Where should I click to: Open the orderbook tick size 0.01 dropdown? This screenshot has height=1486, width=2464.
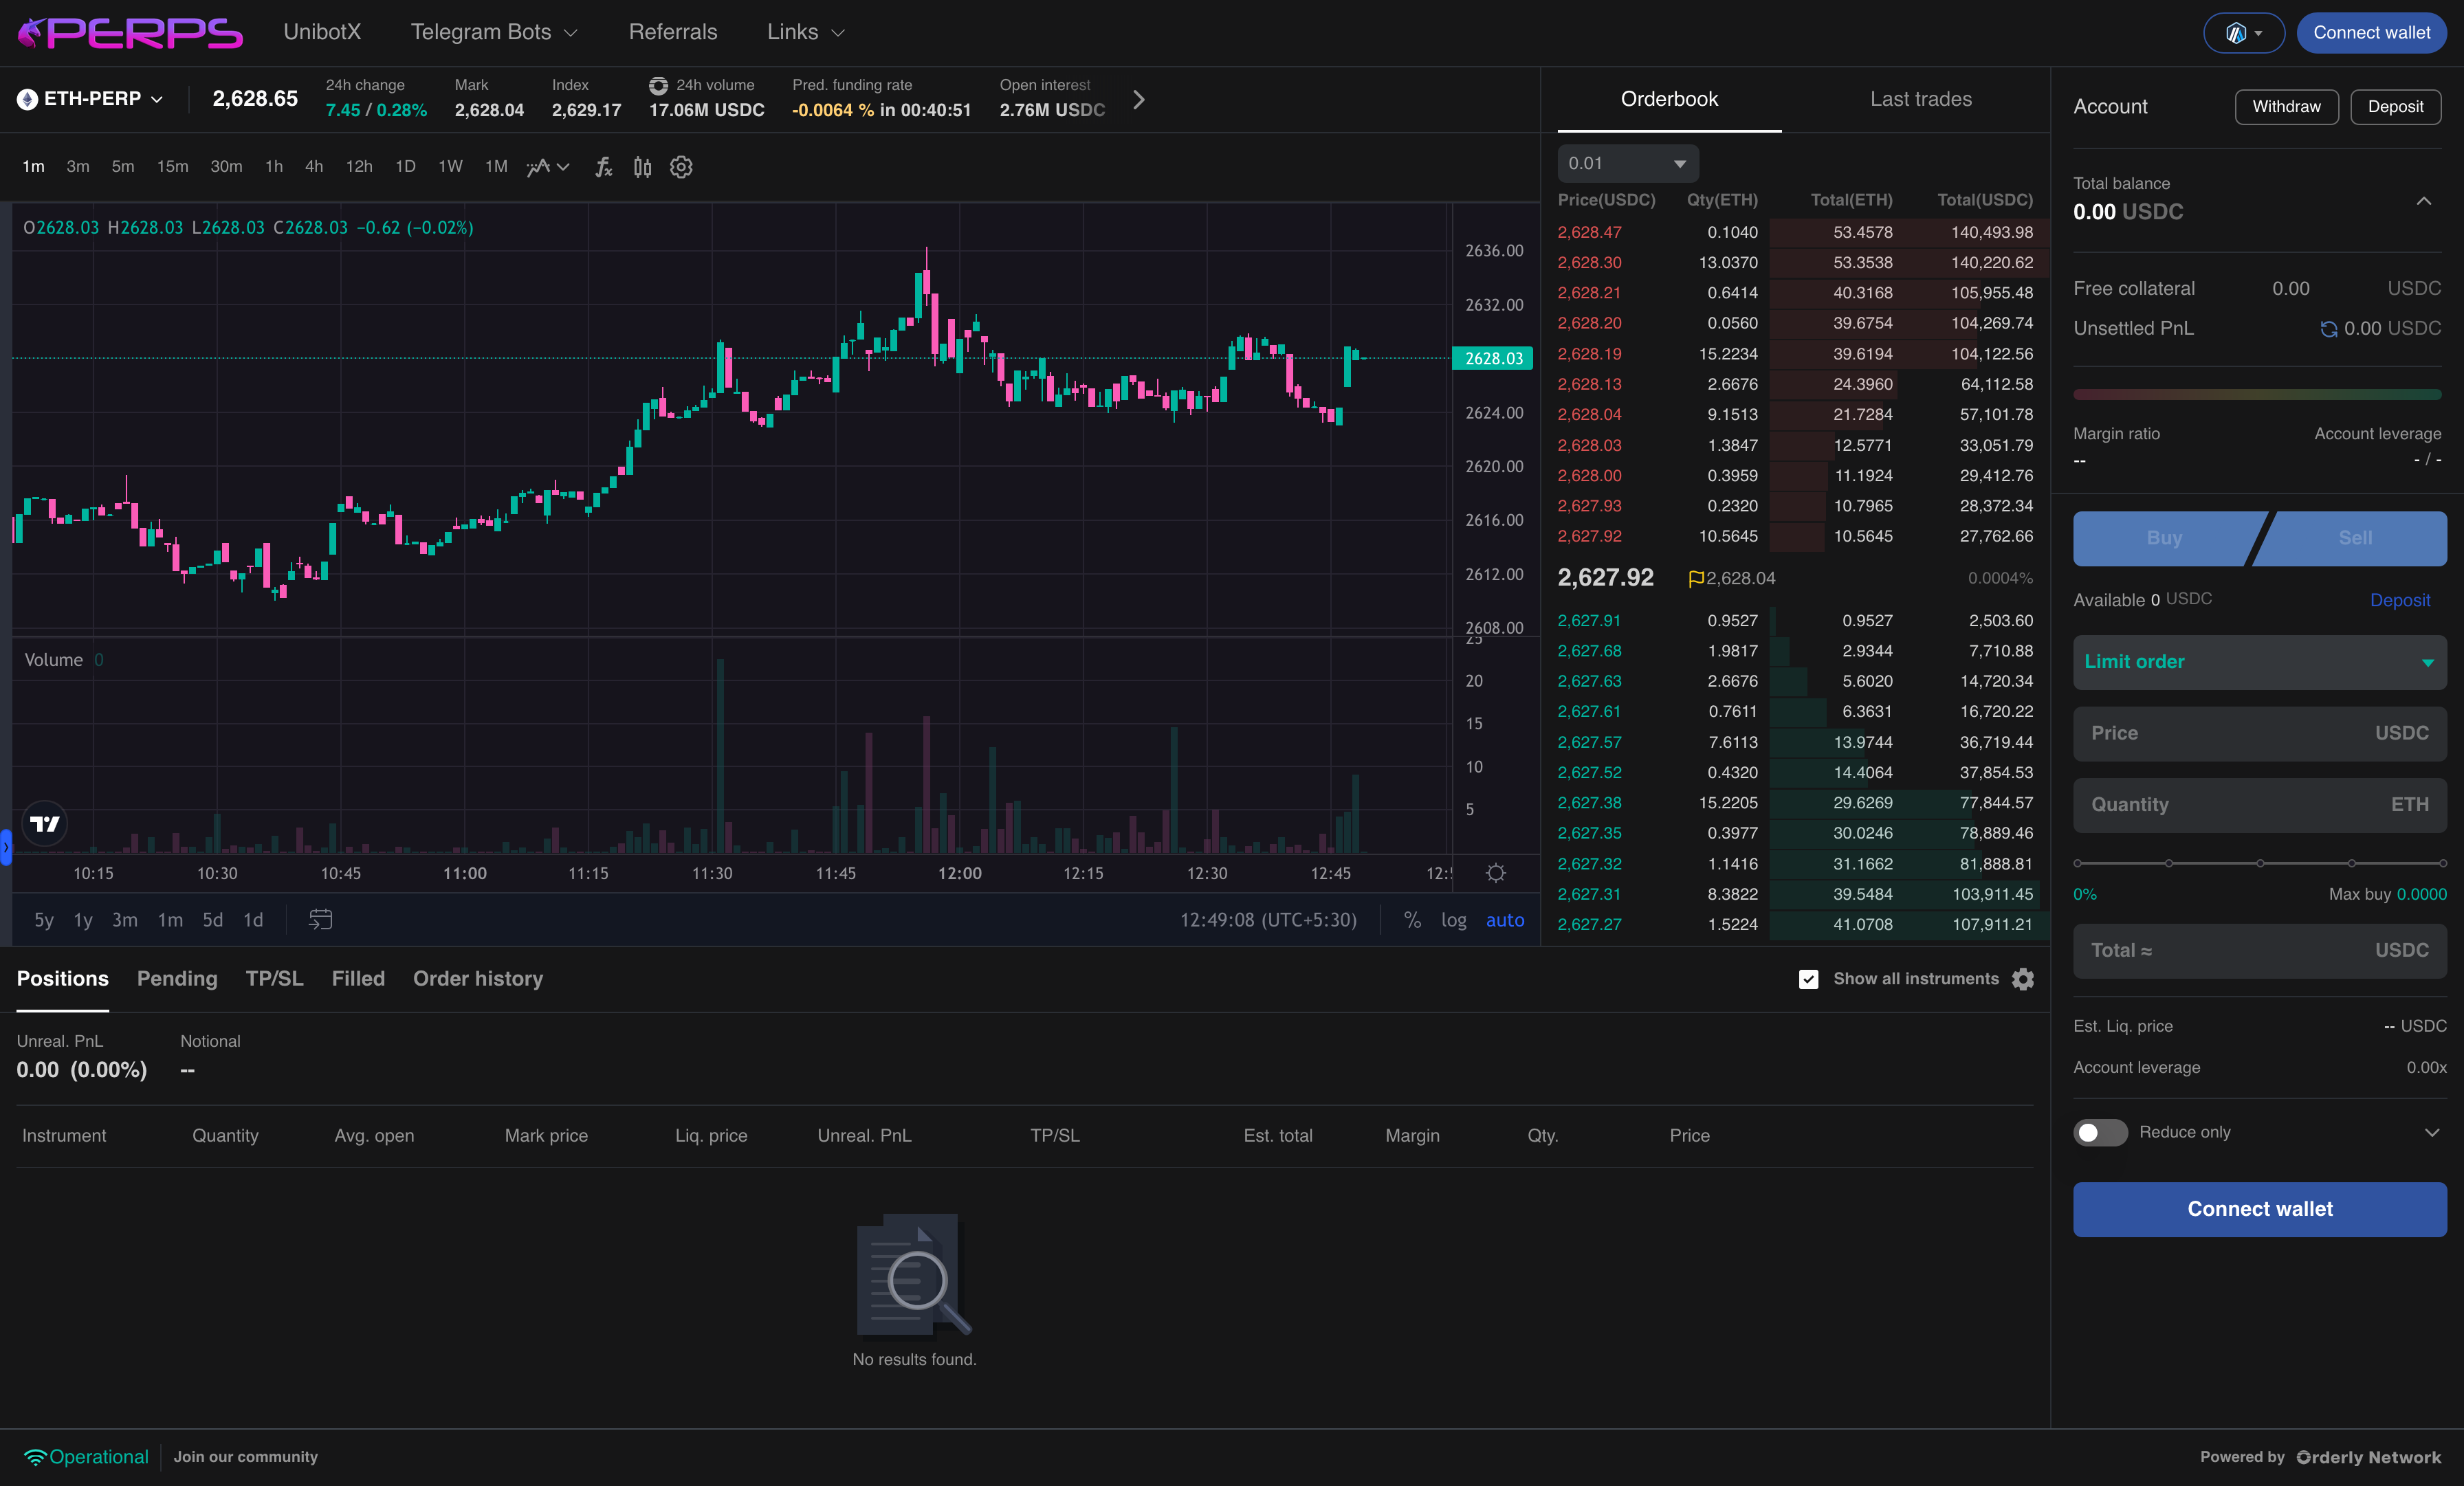tap(1627, 163)
